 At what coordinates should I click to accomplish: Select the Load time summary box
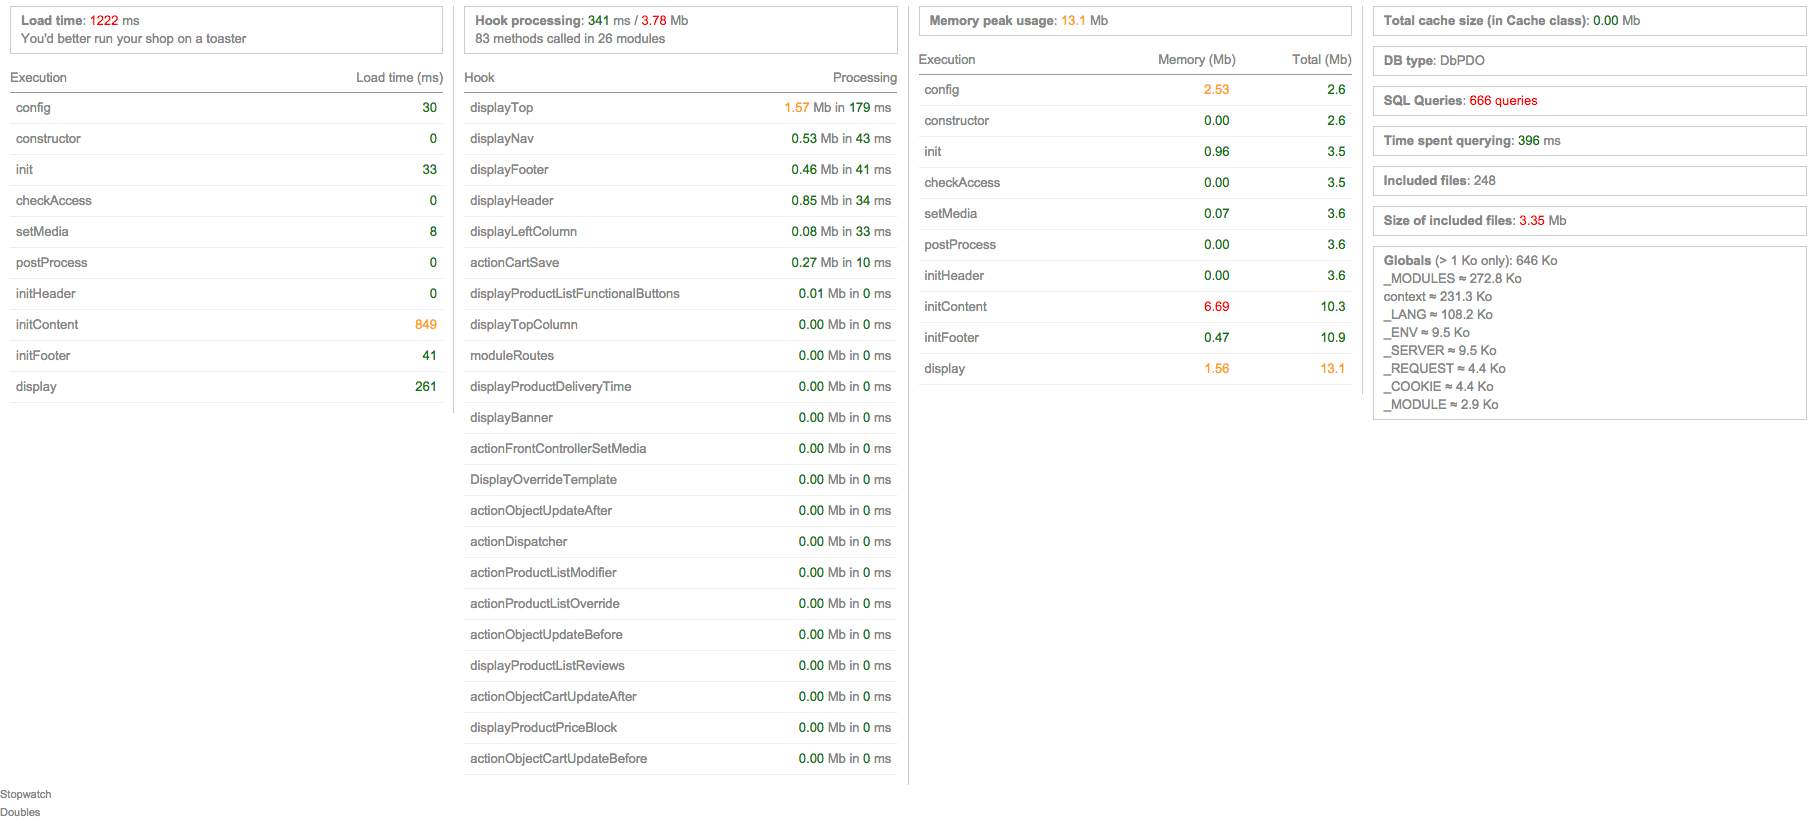[226, 29]
